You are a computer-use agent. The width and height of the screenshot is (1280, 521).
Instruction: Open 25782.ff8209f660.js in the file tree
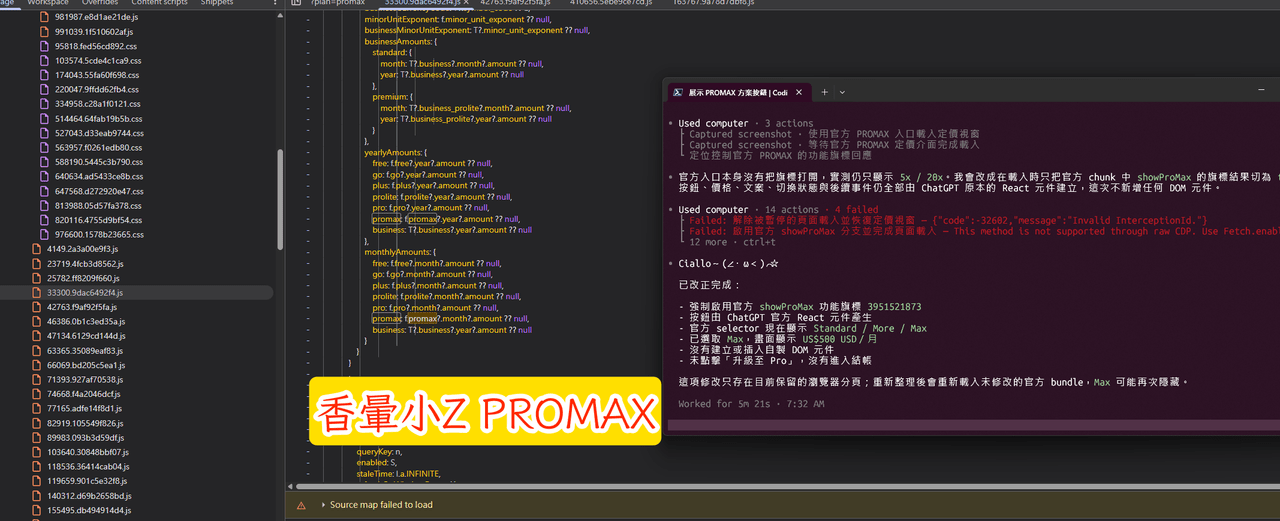coord(85,278)
